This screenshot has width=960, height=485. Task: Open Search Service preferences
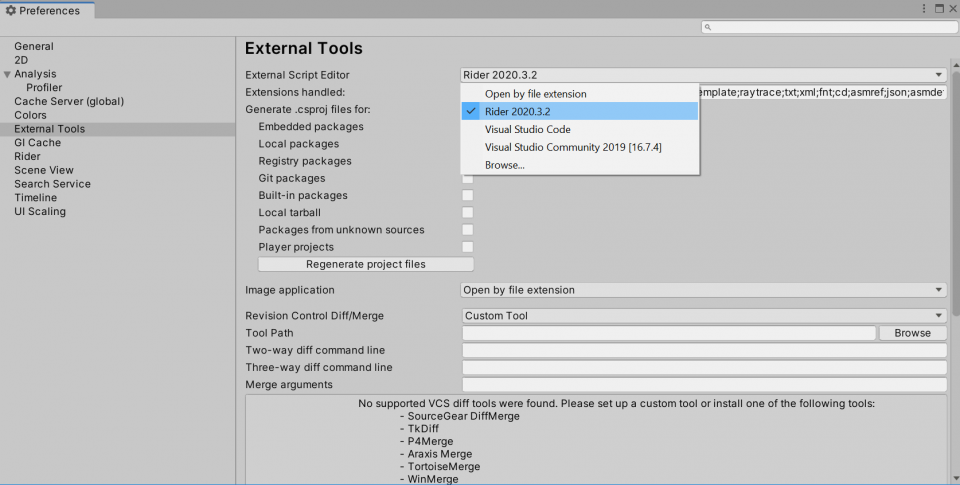pos(52,184)
